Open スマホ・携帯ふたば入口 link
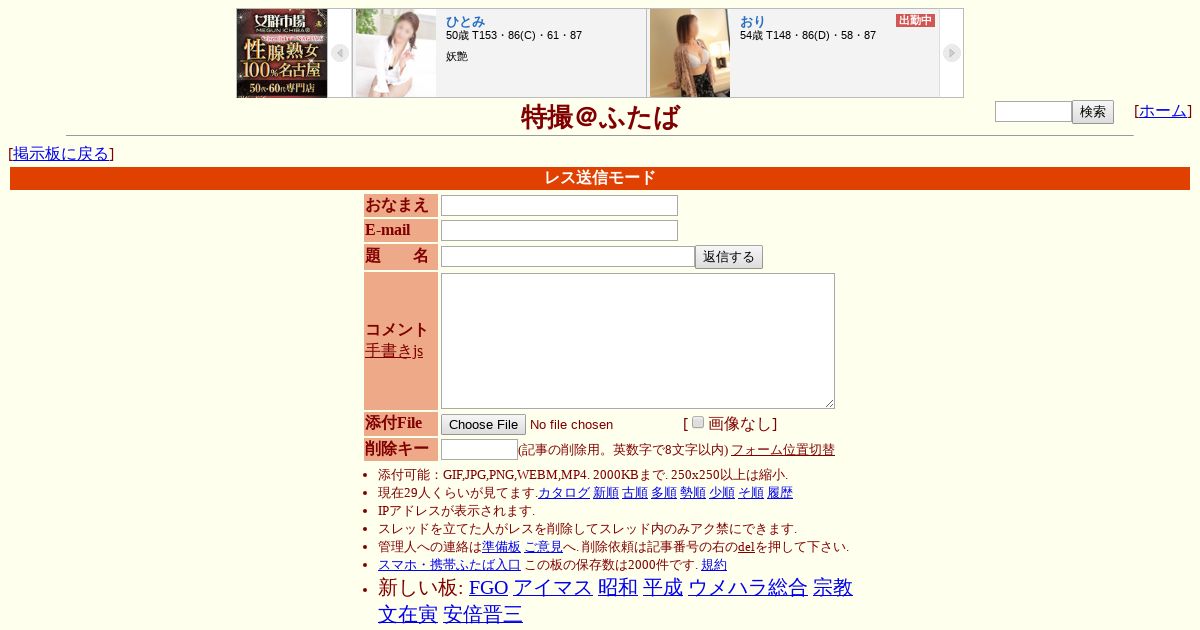 449,565
